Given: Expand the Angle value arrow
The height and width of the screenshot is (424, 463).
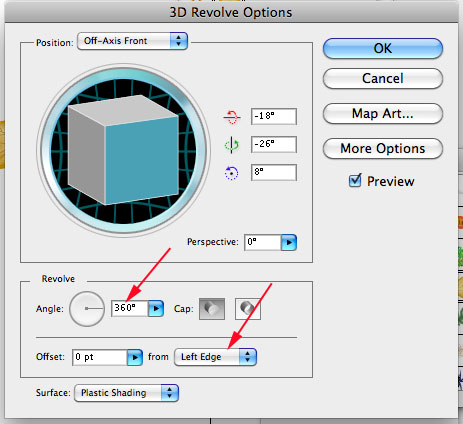Looking at the screenshot, I should click(156, 309).
